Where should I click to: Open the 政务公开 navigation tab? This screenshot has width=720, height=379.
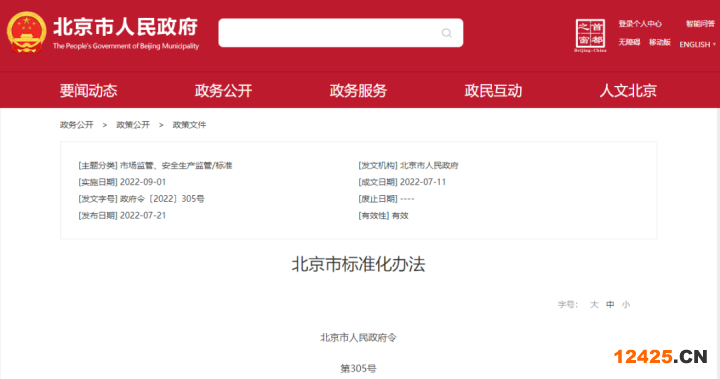[223, 91]
